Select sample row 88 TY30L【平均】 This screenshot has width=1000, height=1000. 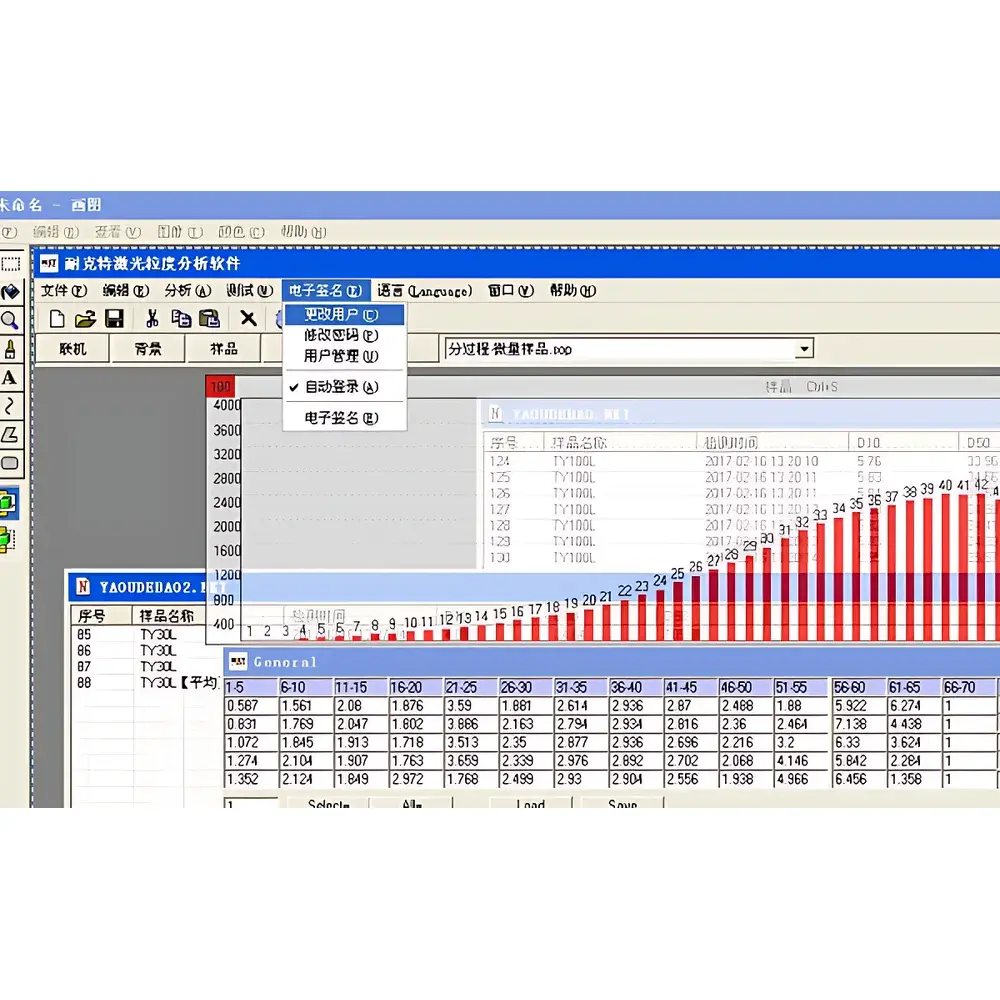coord(155,683)
